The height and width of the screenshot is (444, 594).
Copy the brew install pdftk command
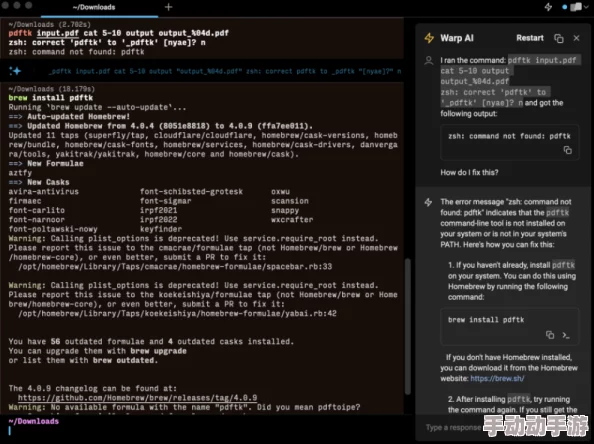point(550,335)
